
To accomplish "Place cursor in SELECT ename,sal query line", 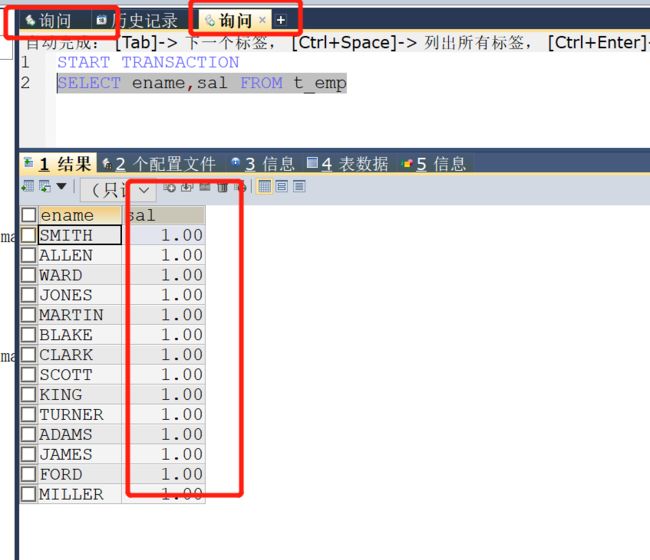I will [x=201, y=83].
